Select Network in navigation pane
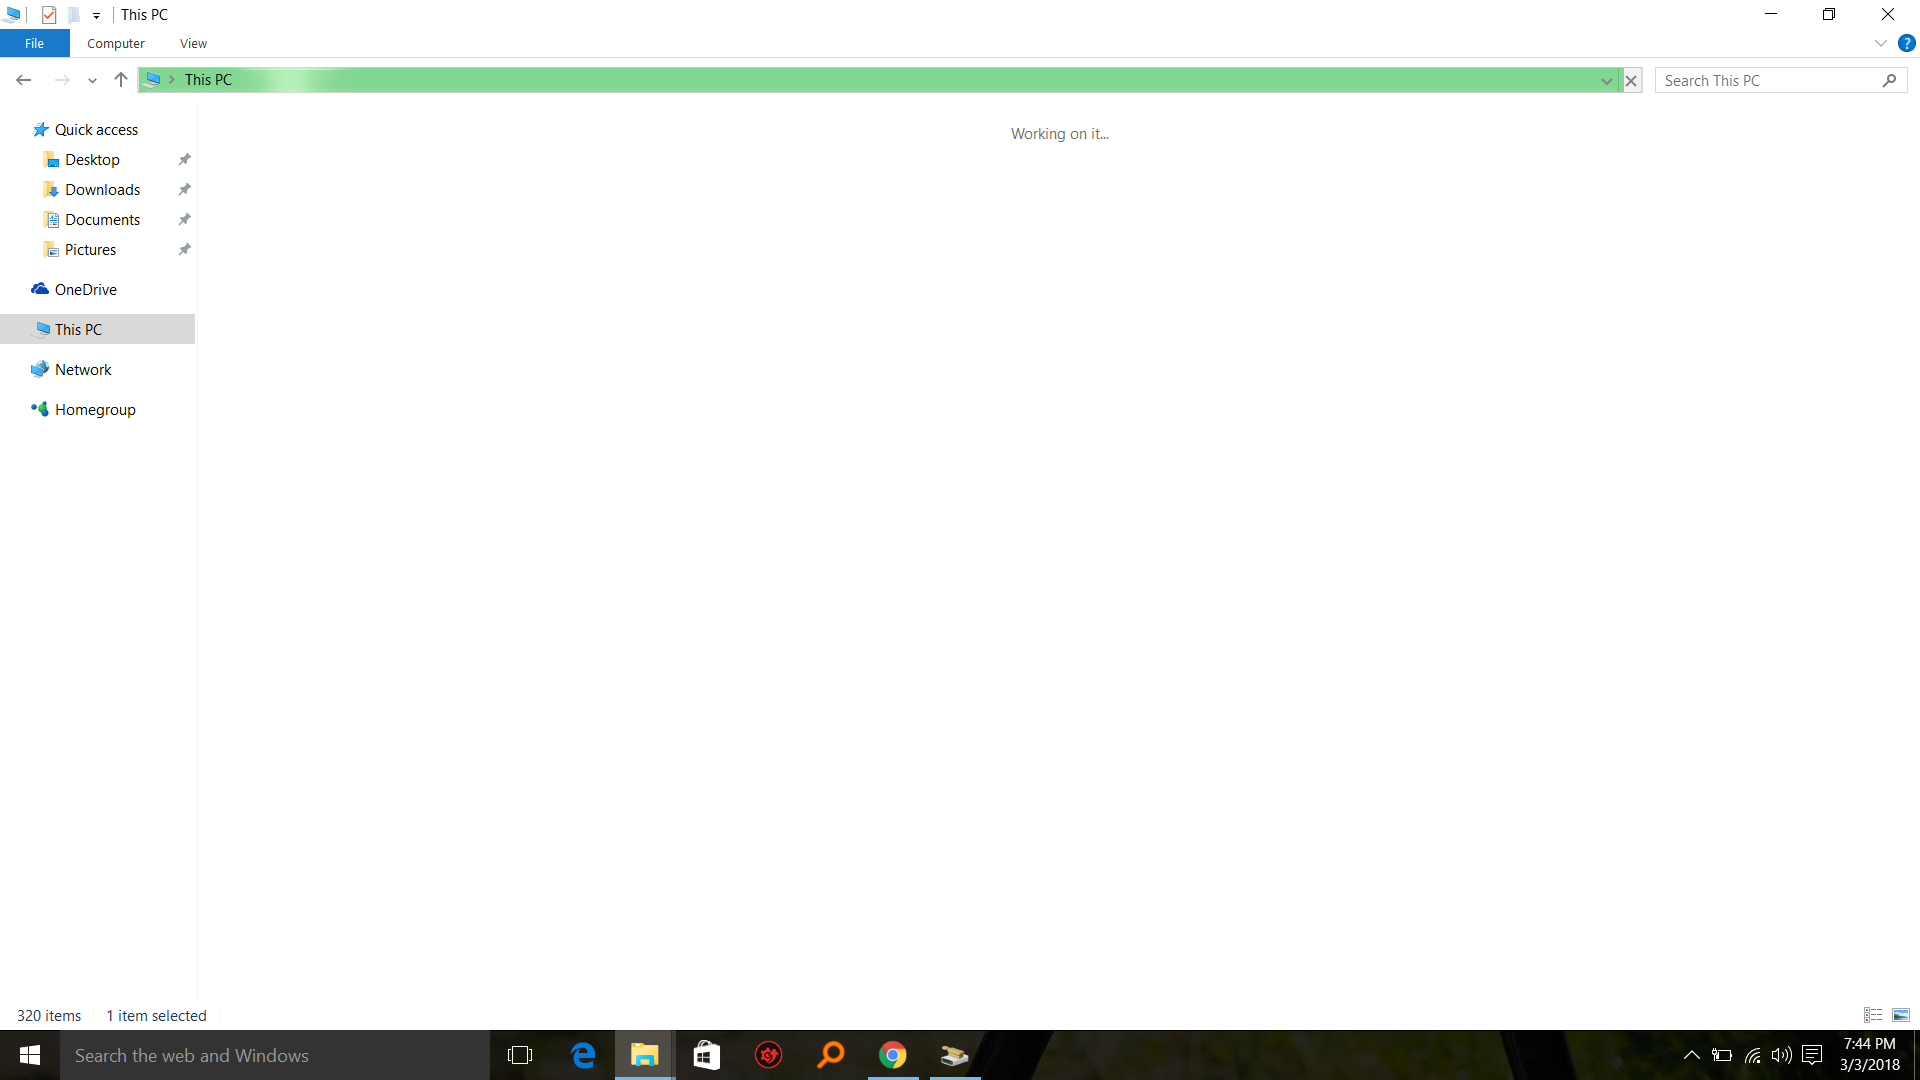 click(83, 370)
